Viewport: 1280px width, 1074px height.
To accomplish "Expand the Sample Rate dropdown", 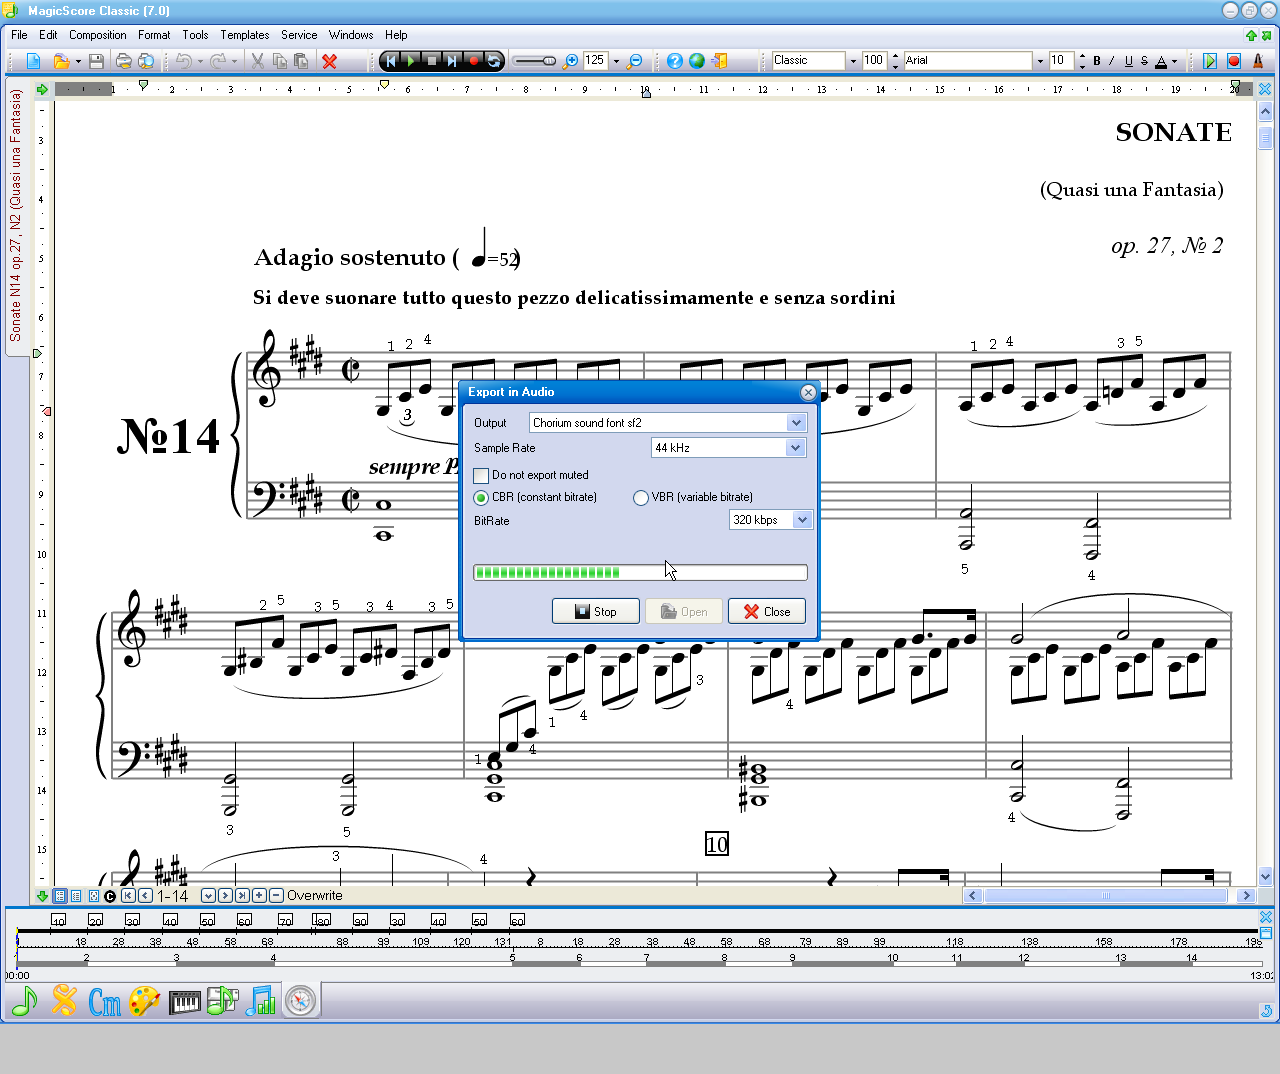I will (795, 448).
